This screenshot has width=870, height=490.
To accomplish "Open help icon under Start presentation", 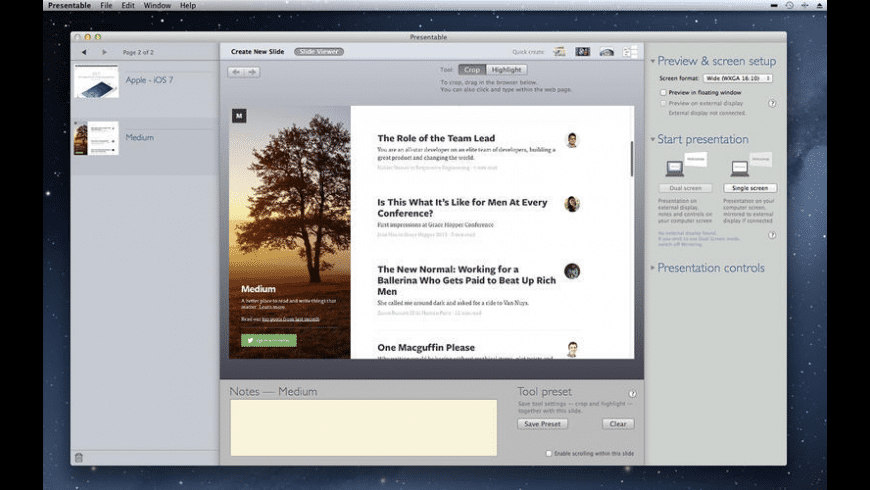I will [772, 235].
